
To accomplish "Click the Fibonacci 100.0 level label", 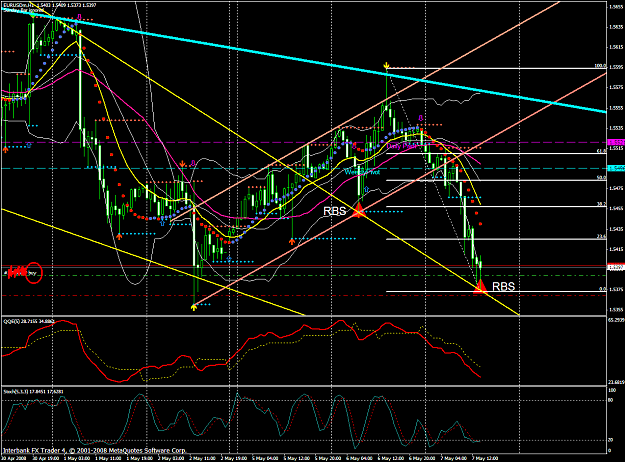I will (x=600, y=66).
